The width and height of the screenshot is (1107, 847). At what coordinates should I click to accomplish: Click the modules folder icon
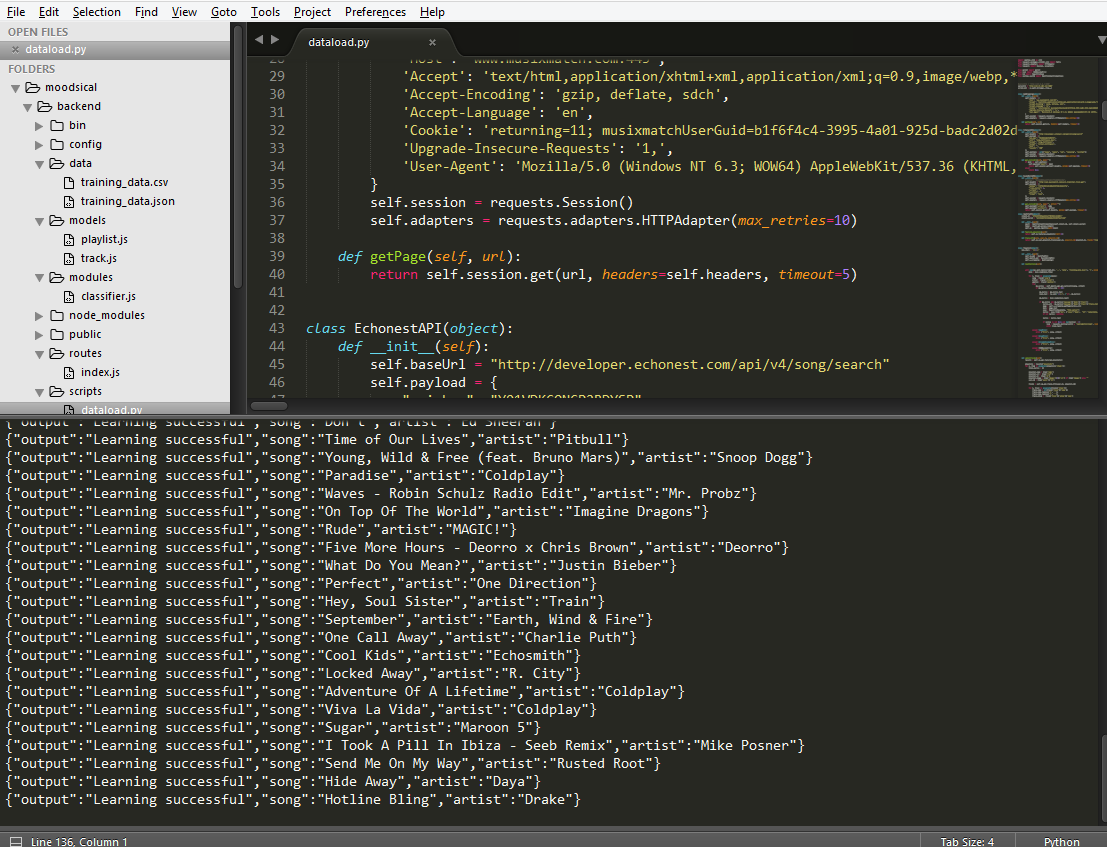pyautogui.click(x=56, y=277)
